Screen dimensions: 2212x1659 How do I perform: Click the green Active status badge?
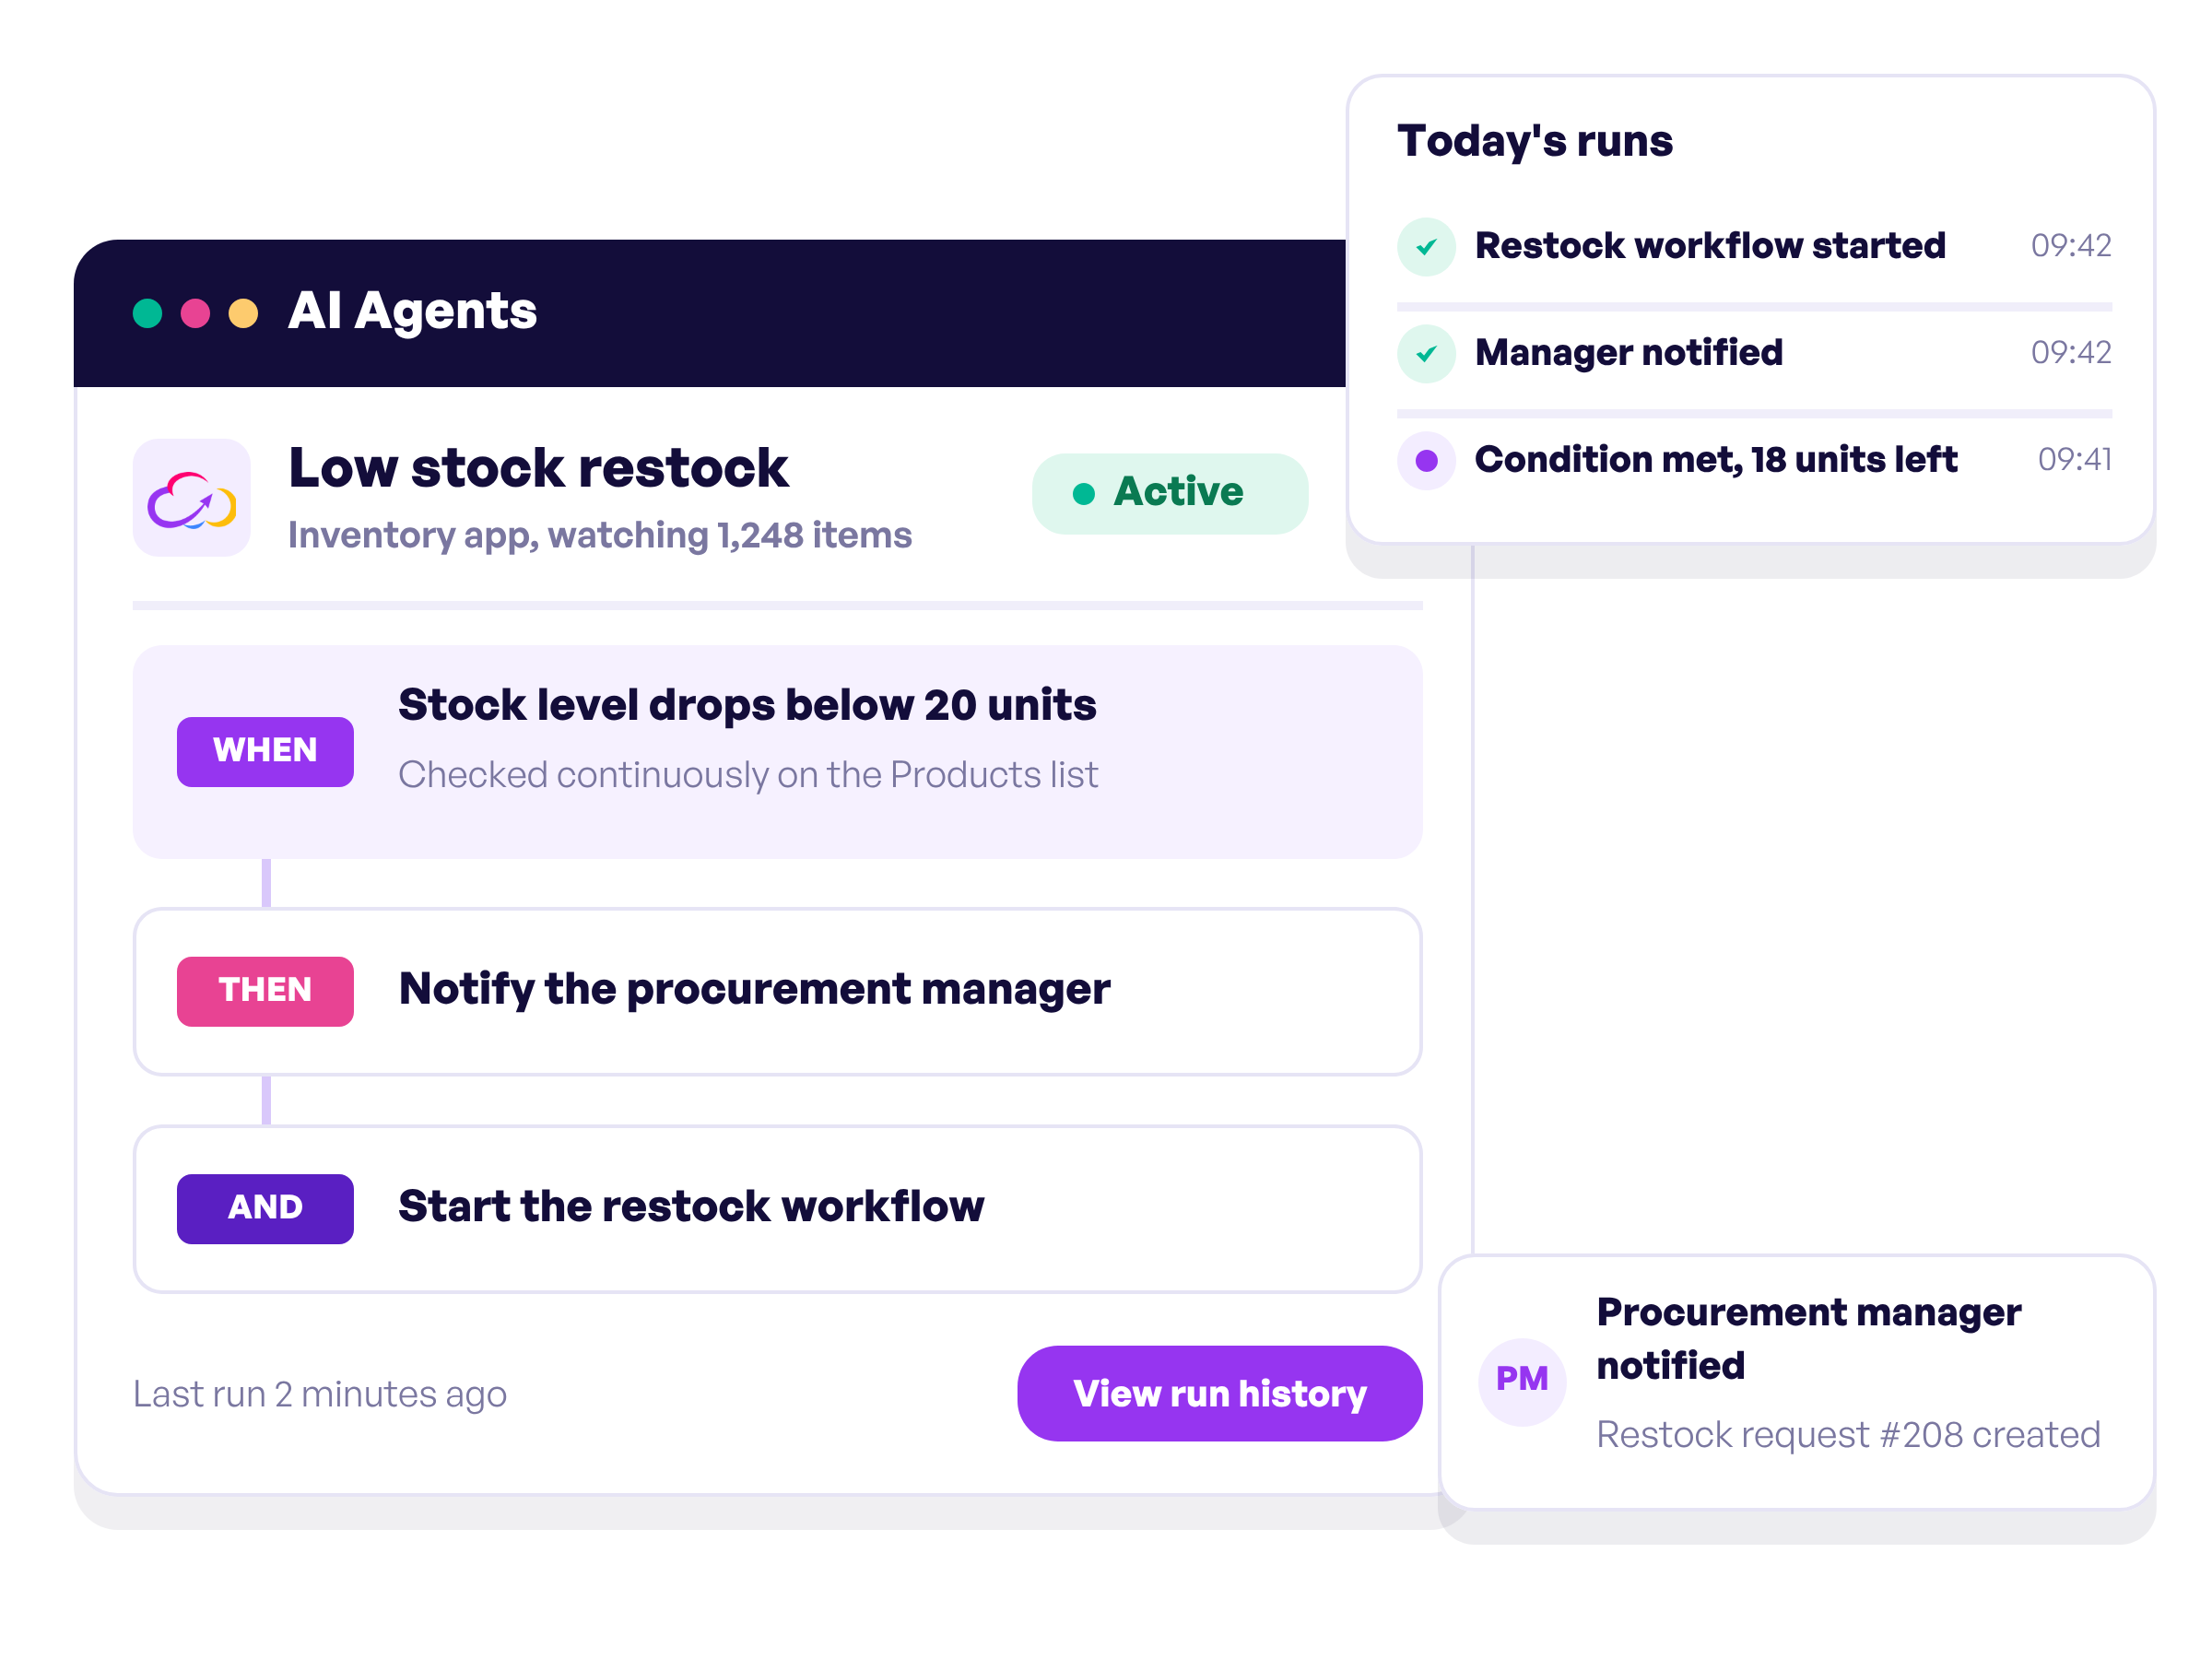[1169, 493]
